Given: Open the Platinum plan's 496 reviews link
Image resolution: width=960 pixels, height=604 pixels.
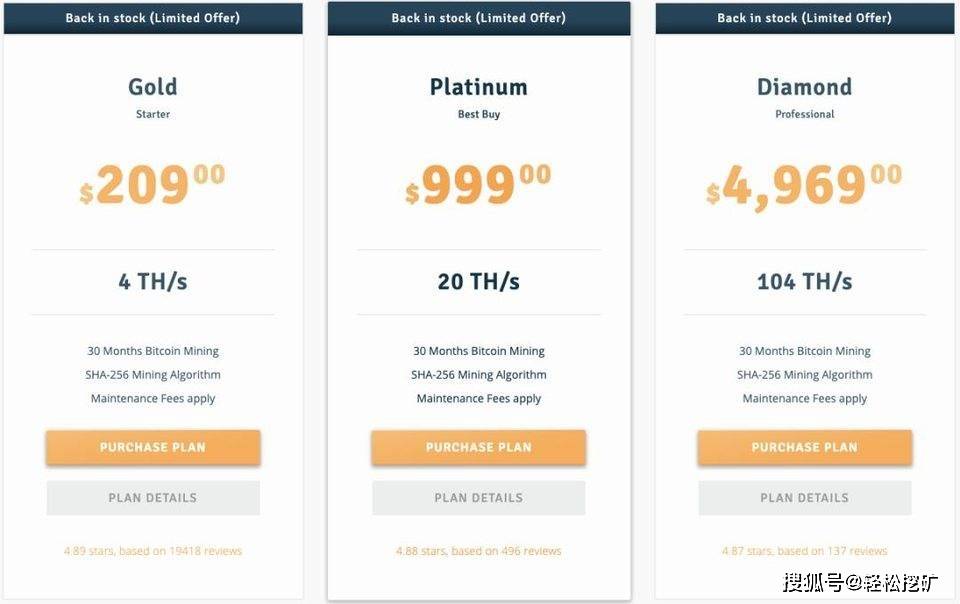Looking at the screenshot, I should coord(479,551).
